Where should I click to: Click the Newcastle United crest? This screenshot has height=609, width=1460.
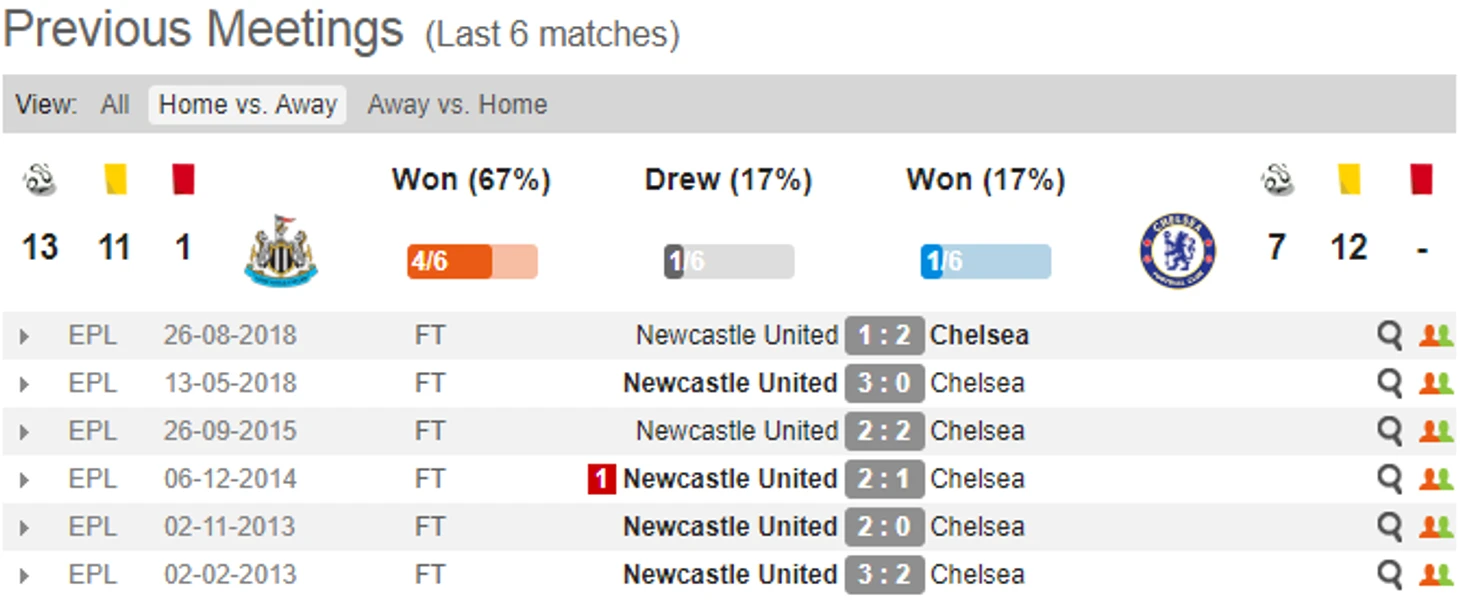[281, 250]
